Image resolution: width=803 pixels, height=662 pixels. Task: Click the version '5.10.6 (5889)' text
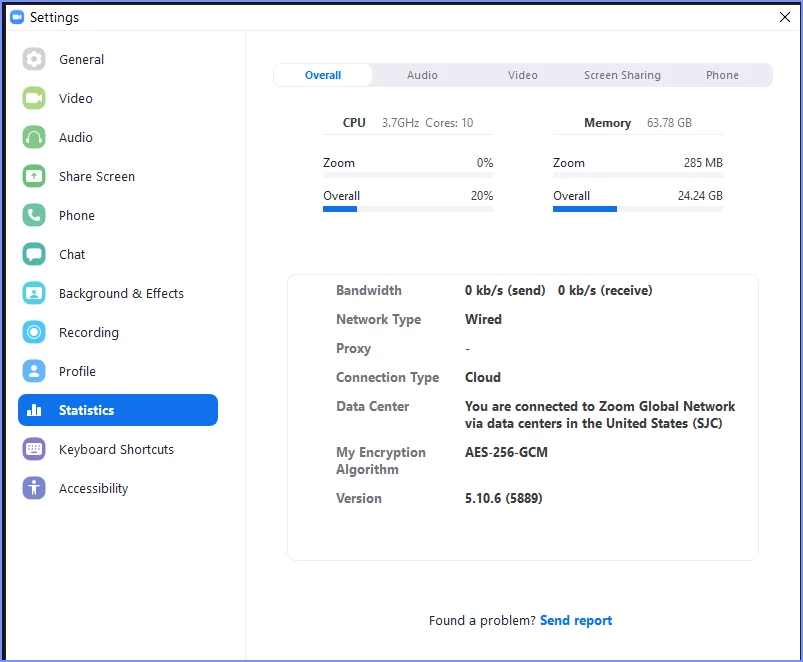click(503, 498)
